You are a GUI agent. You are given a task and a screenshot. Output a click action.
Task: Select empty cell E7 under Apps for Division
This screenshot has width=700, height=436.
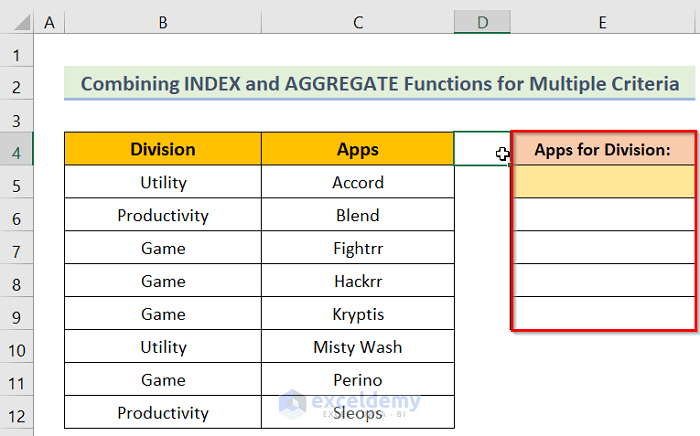604,248
